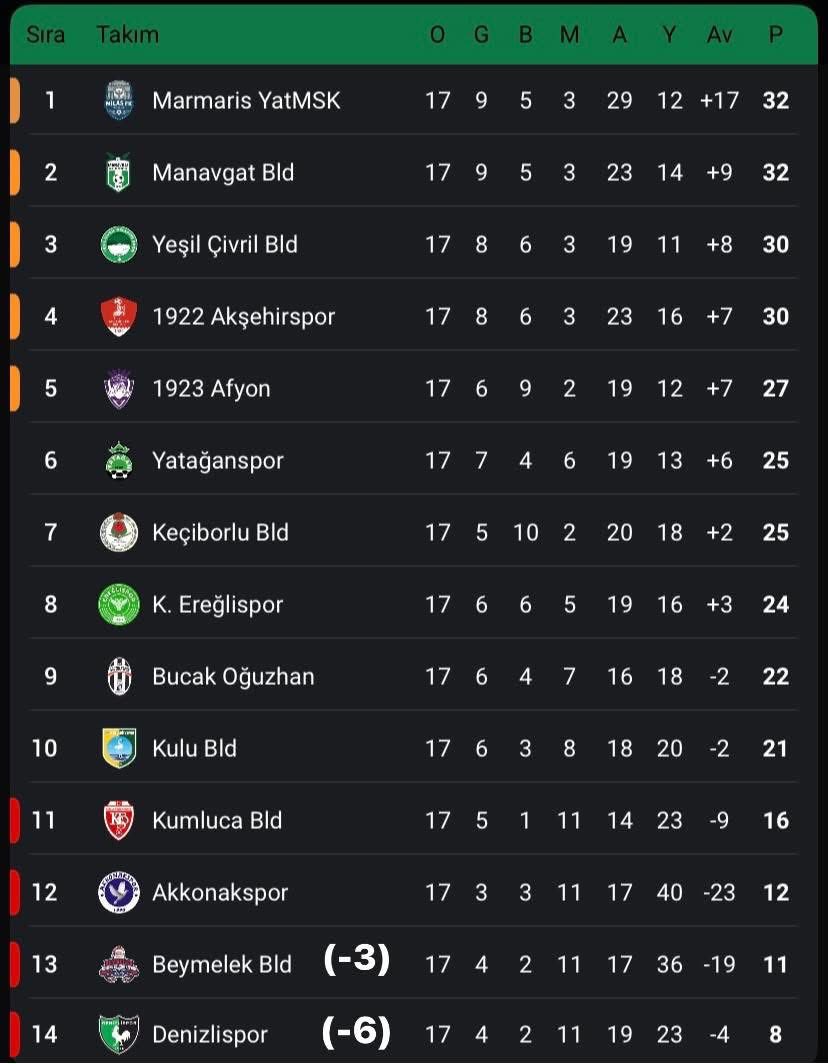Select the Denizlispor rooster logo
This screenshot has height=1064, width=828.
(x=119, y=1034)
